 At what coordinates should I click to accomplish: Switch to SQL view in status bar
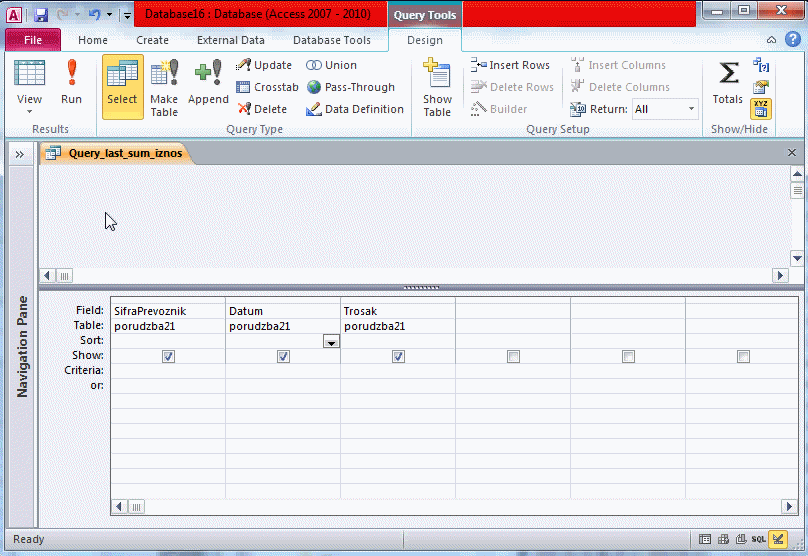pos(759,539)
